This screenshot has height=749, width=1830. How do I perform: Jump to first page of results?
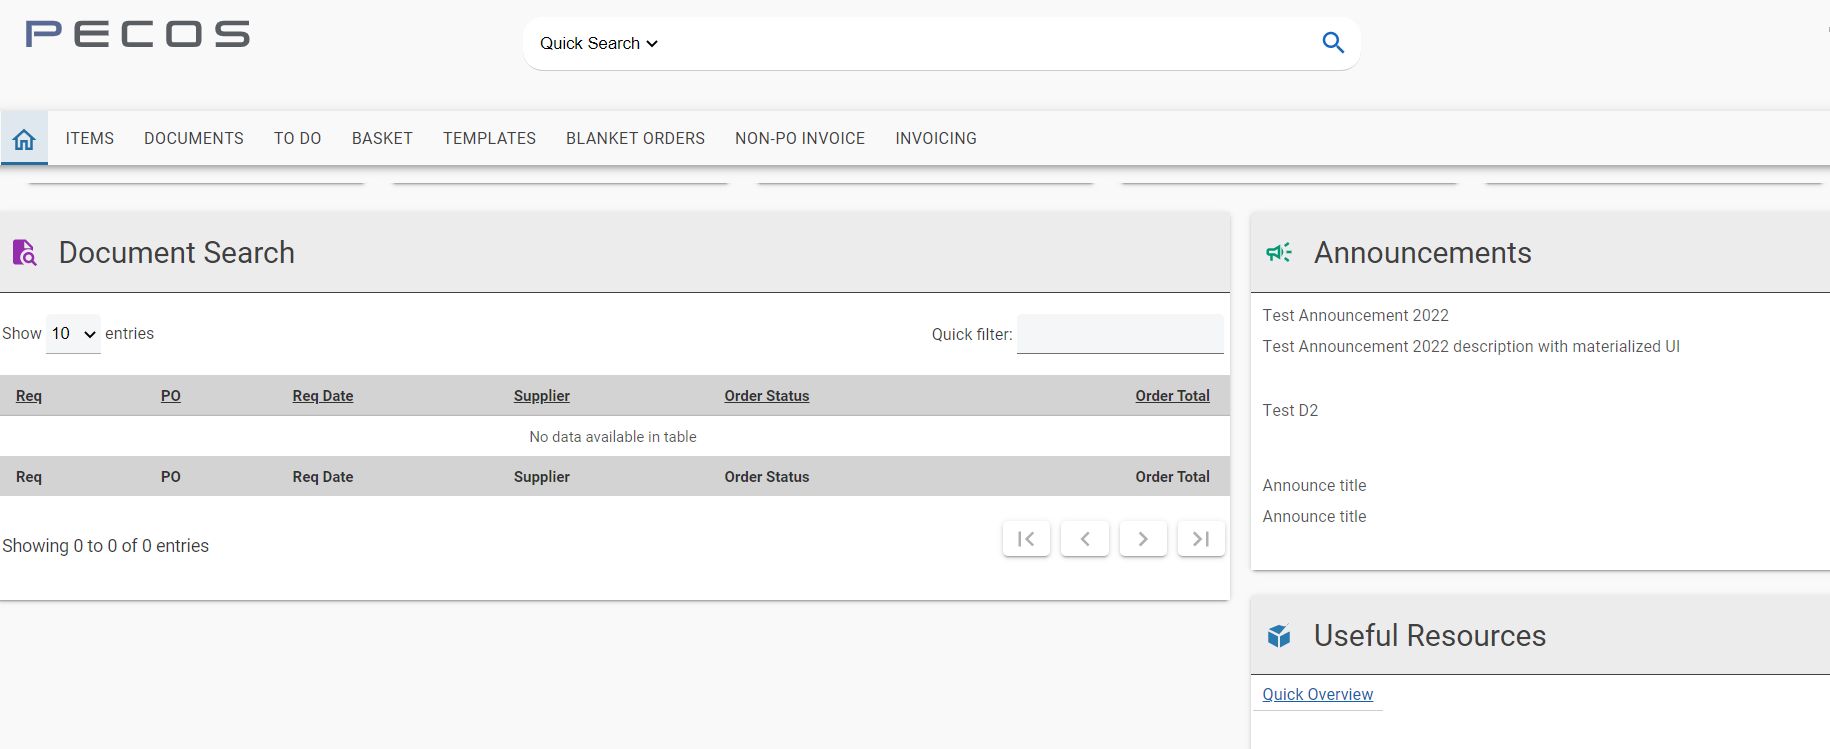tap(1026, 539)
